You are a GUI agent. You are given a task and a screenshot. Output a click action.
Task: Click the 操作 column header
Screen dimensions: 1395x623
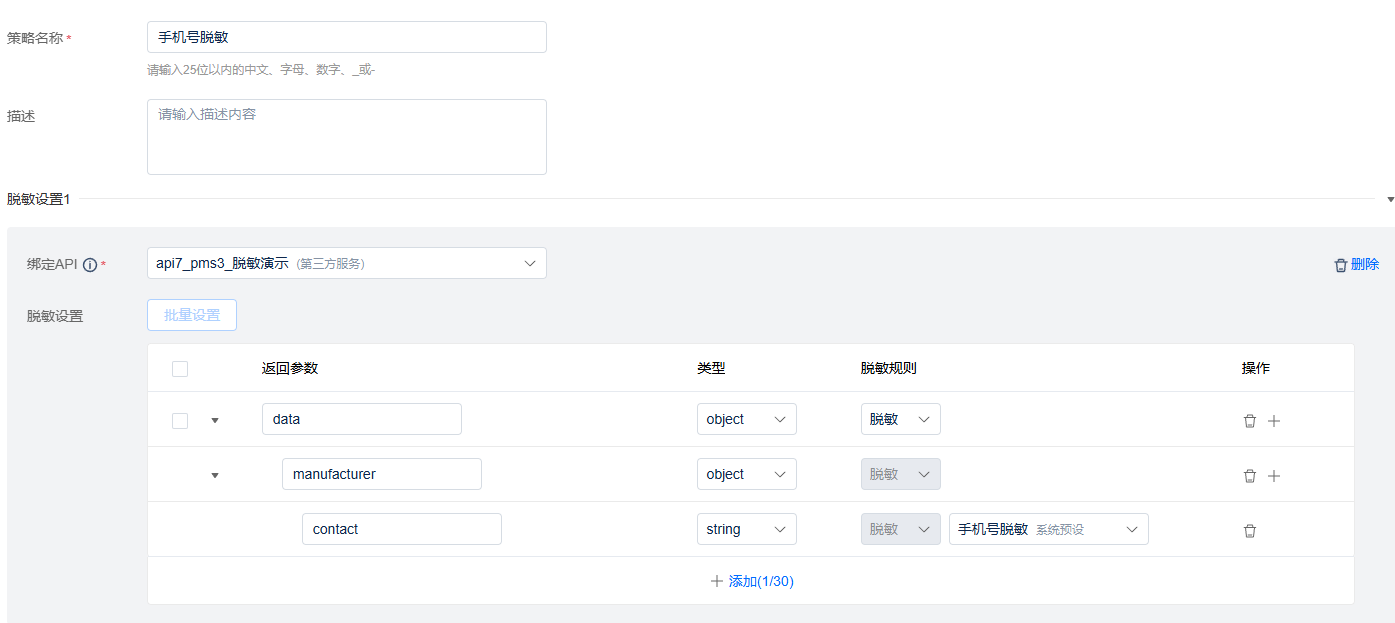[1256, 368]
